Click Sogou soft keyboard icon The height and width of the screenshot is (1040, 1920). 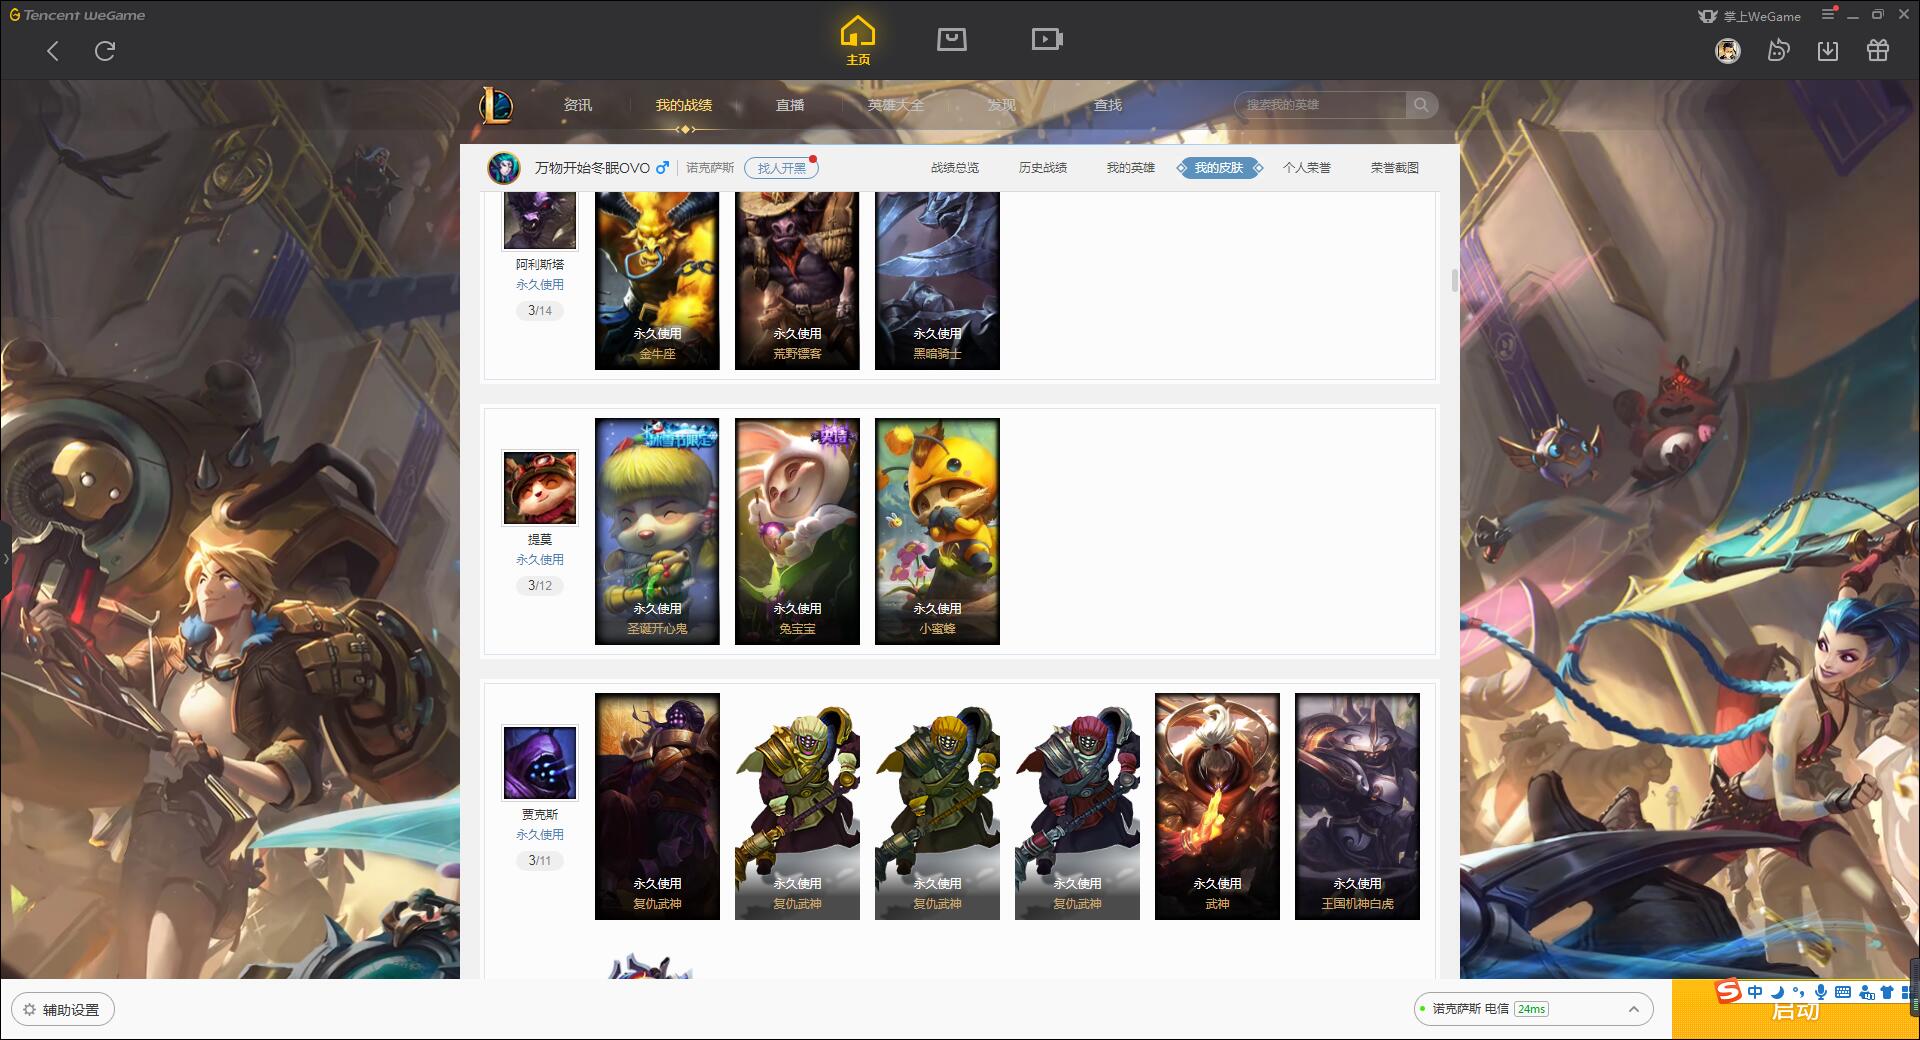1843,992
